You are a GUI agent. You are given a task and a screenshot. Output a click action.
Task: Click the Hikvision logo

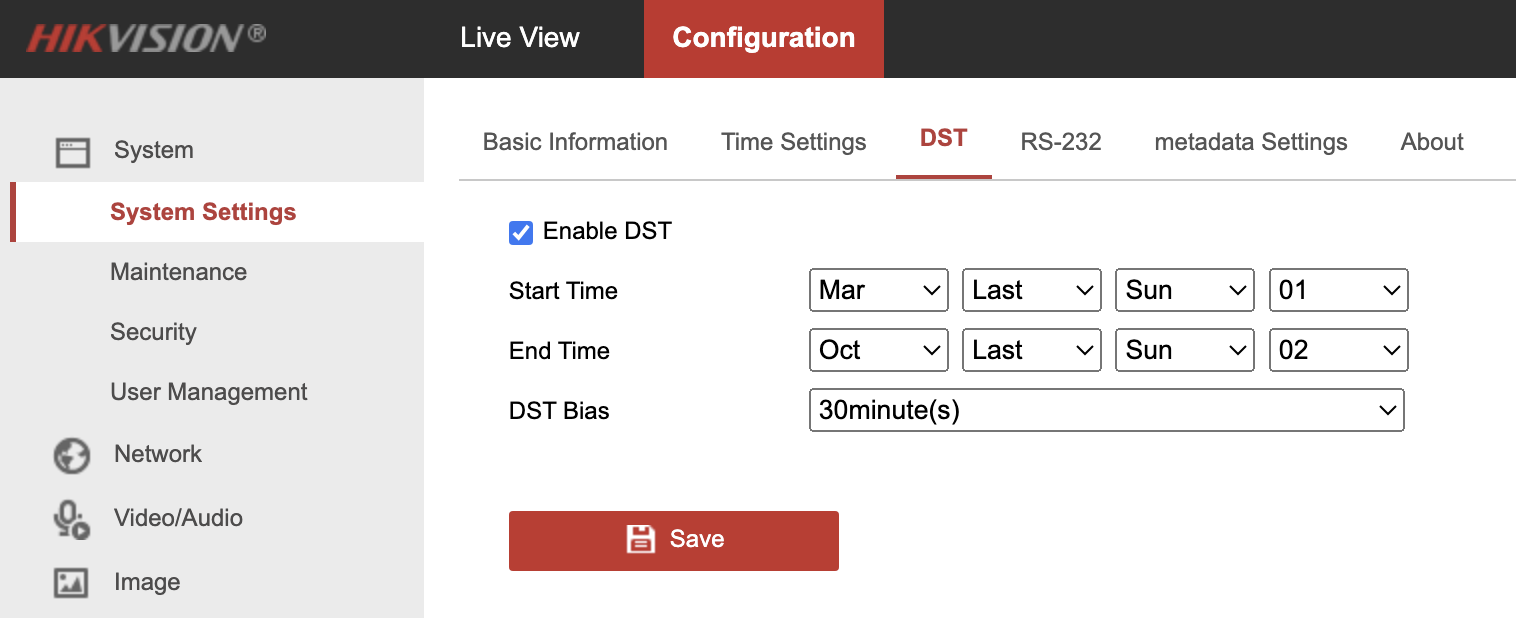(146, 38)
